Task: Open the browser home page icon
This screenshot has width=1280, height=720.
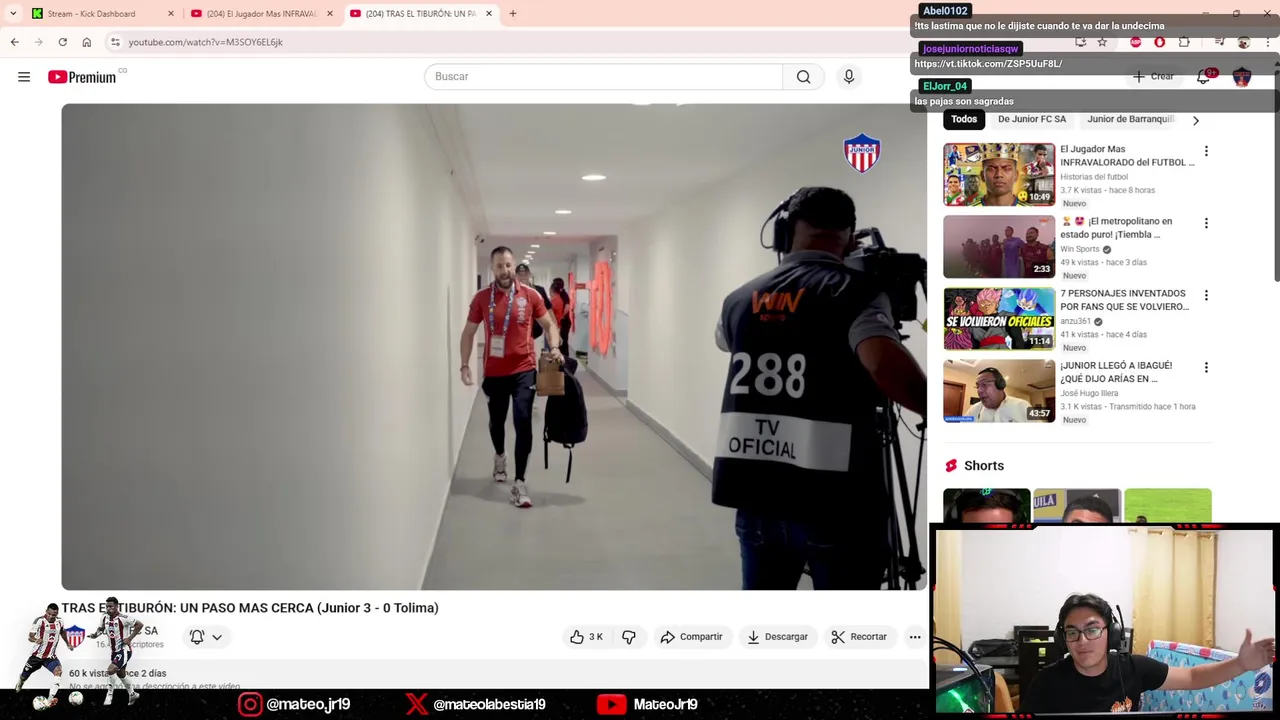Action: tap(87, 42)
